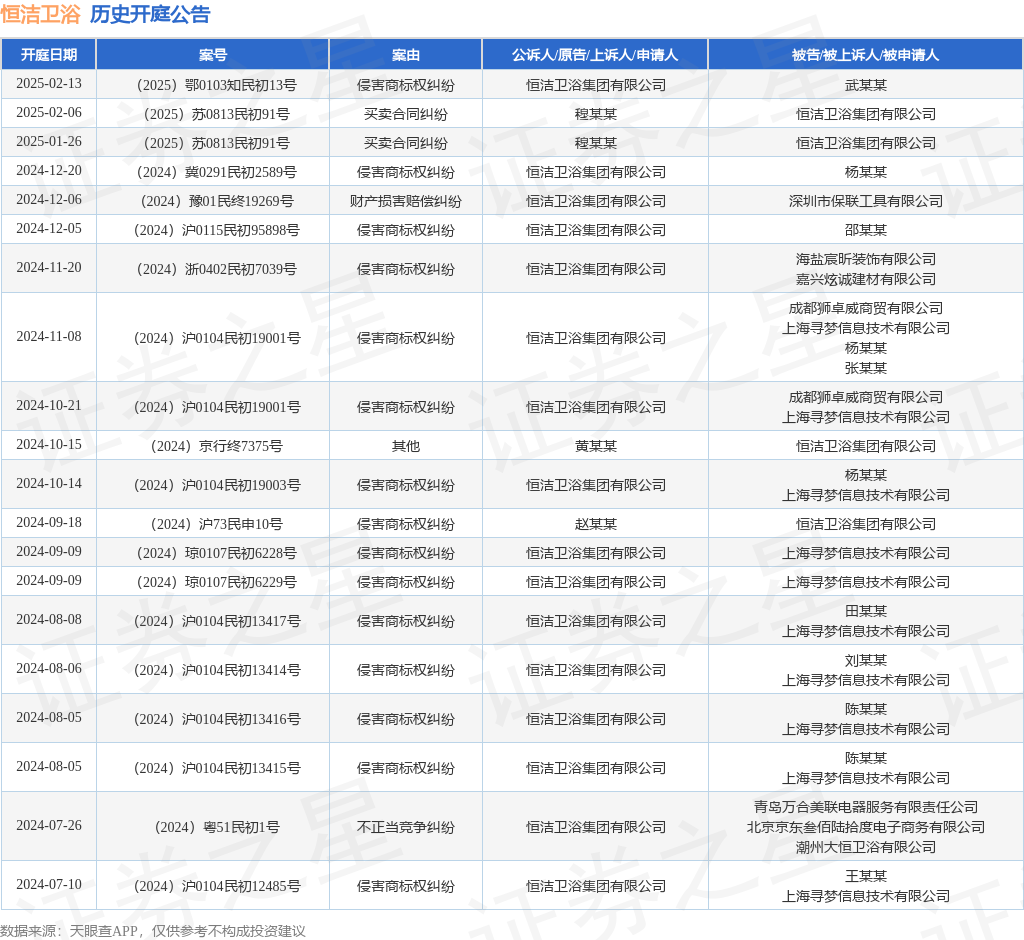Select case number (2024)豫01民终19269号
This screenshot has height=940, width=1024.
point(217,201)
